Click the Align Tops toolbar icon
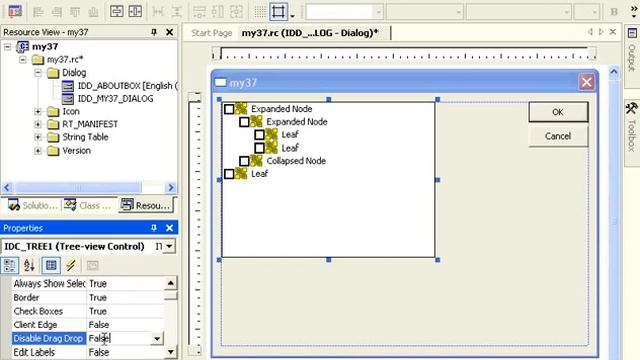This screenshot has height=360, width=640. click(x=75, y=12)
